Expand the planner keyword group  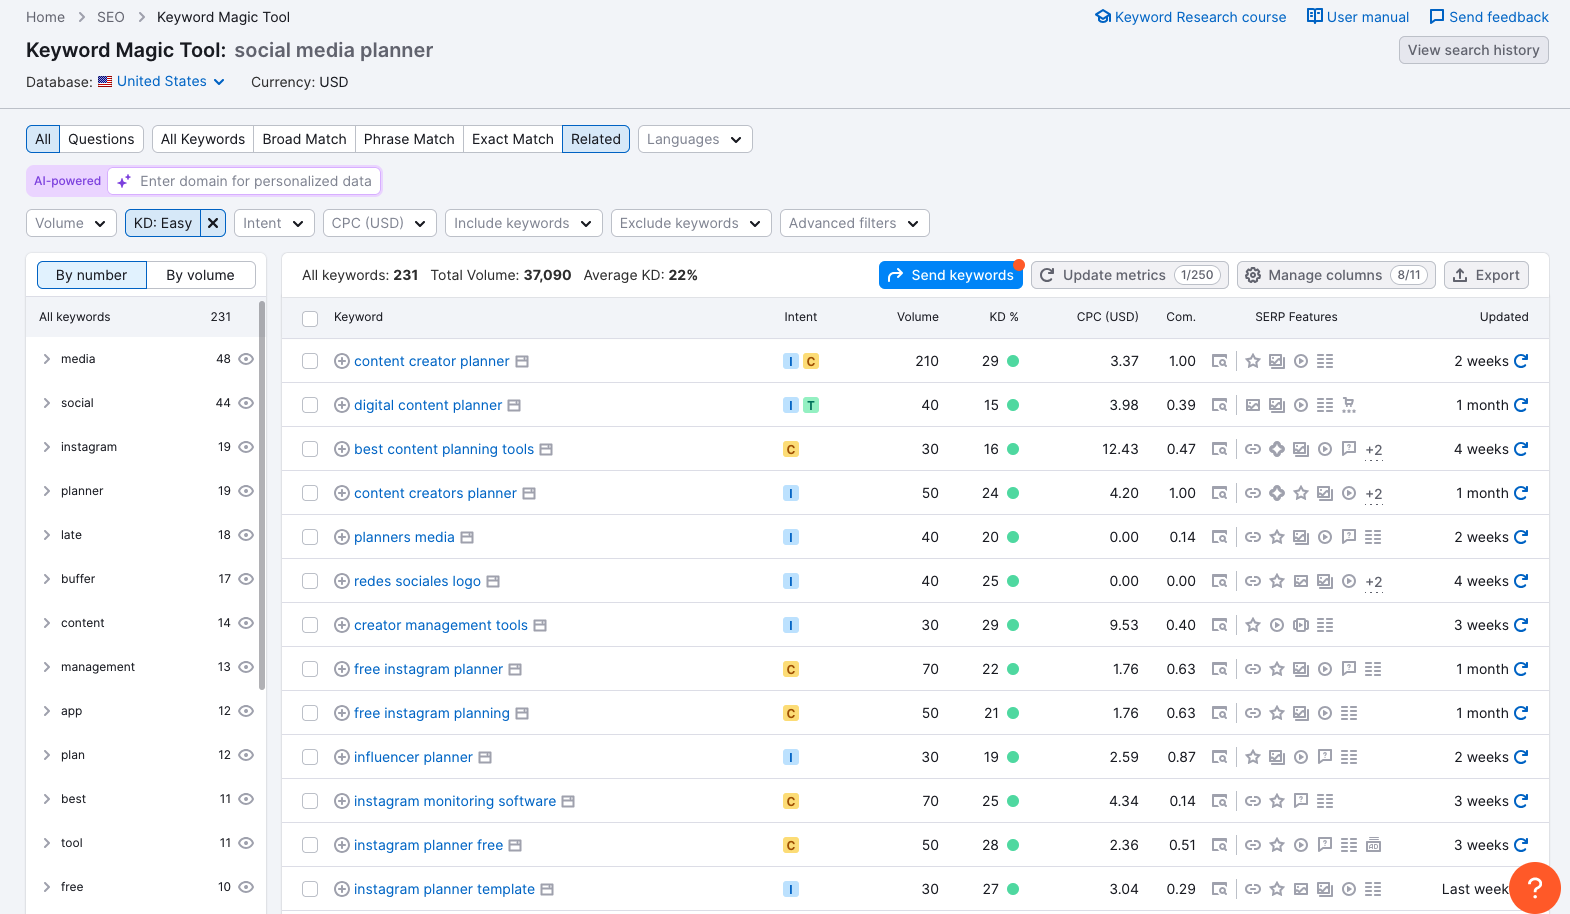pos(46,491)
